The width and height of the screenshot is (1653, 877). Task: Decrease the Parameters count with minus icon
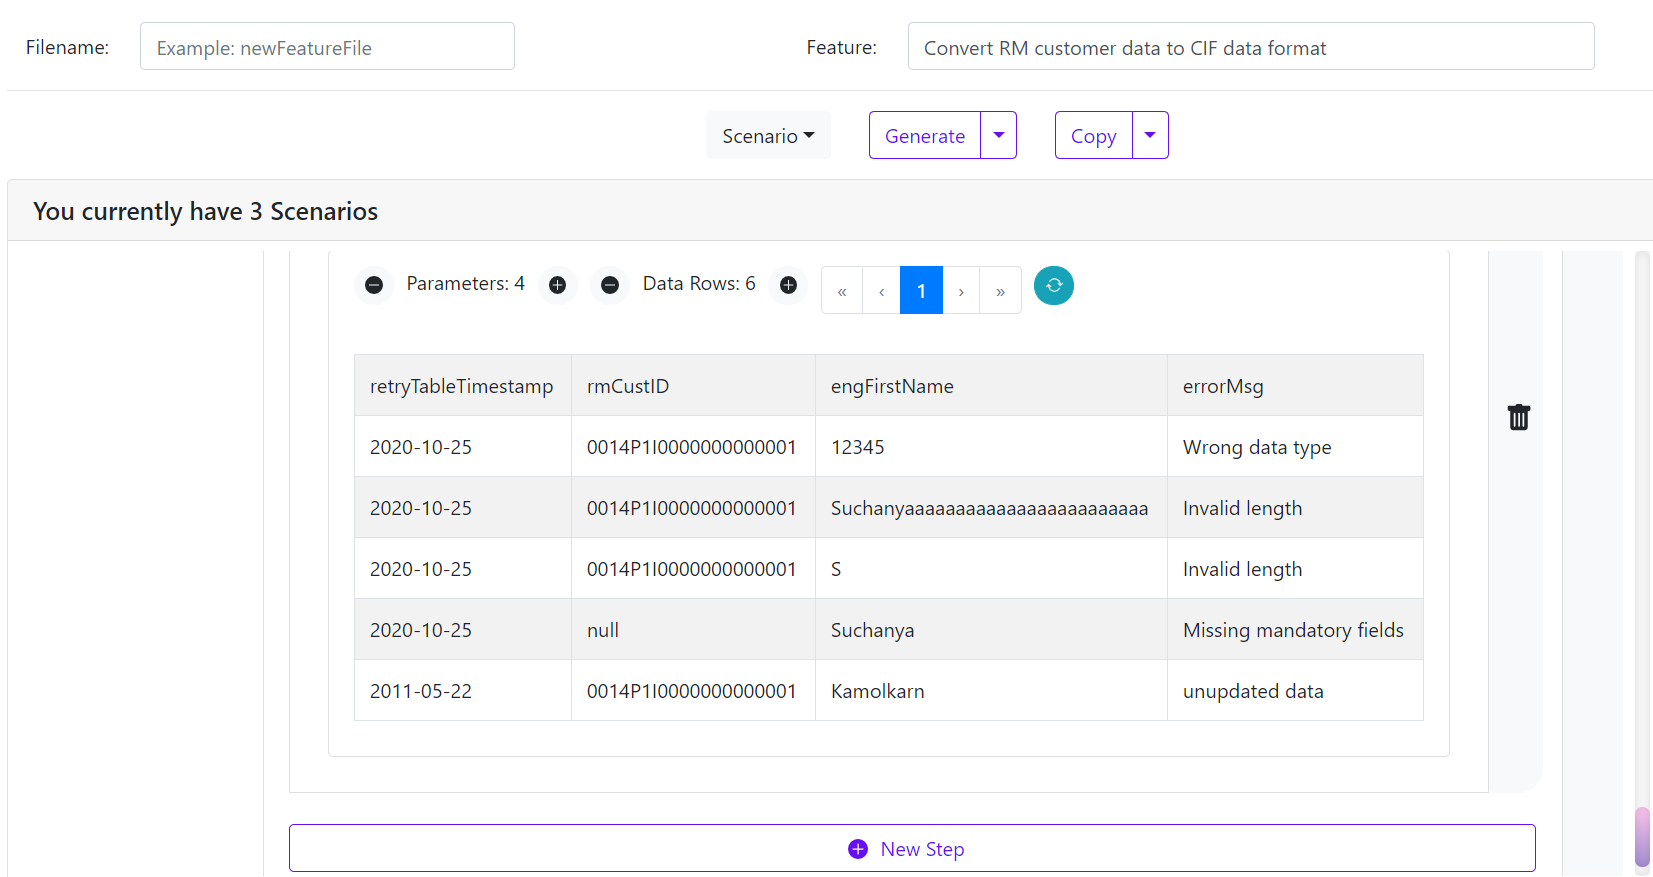[374, 285]
